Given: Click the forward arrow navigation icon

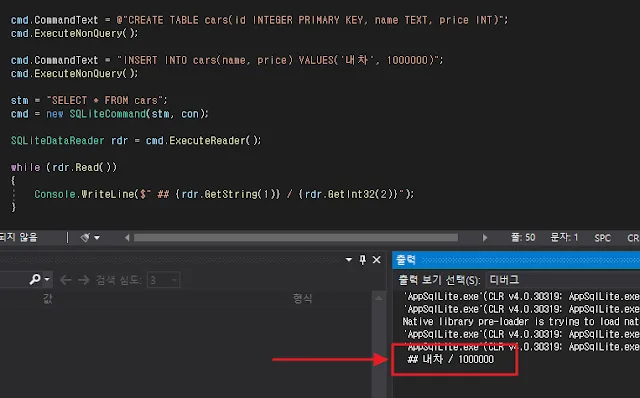Looking at the screenshot, I should pyautogui.click(x=83, y=280).
